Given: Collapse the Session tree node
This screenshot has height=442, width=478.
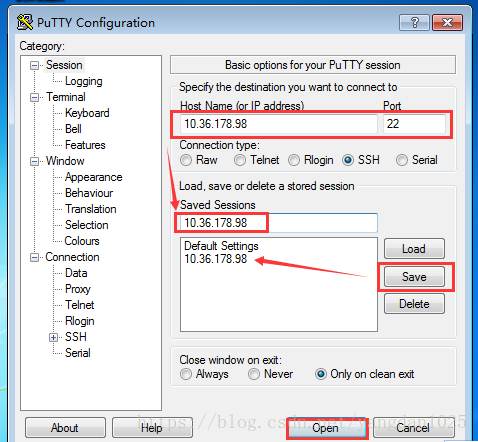Looking at the screenshot, I should [x=34, y=65].
